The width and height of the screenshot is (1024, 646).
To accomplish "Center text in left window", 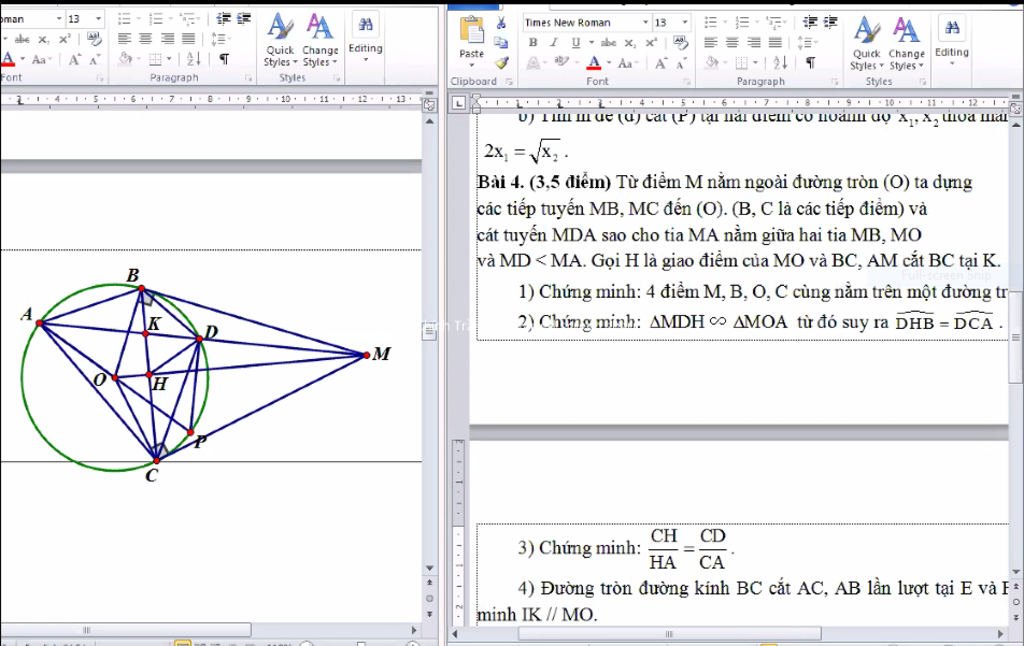I will coord(146,39).
